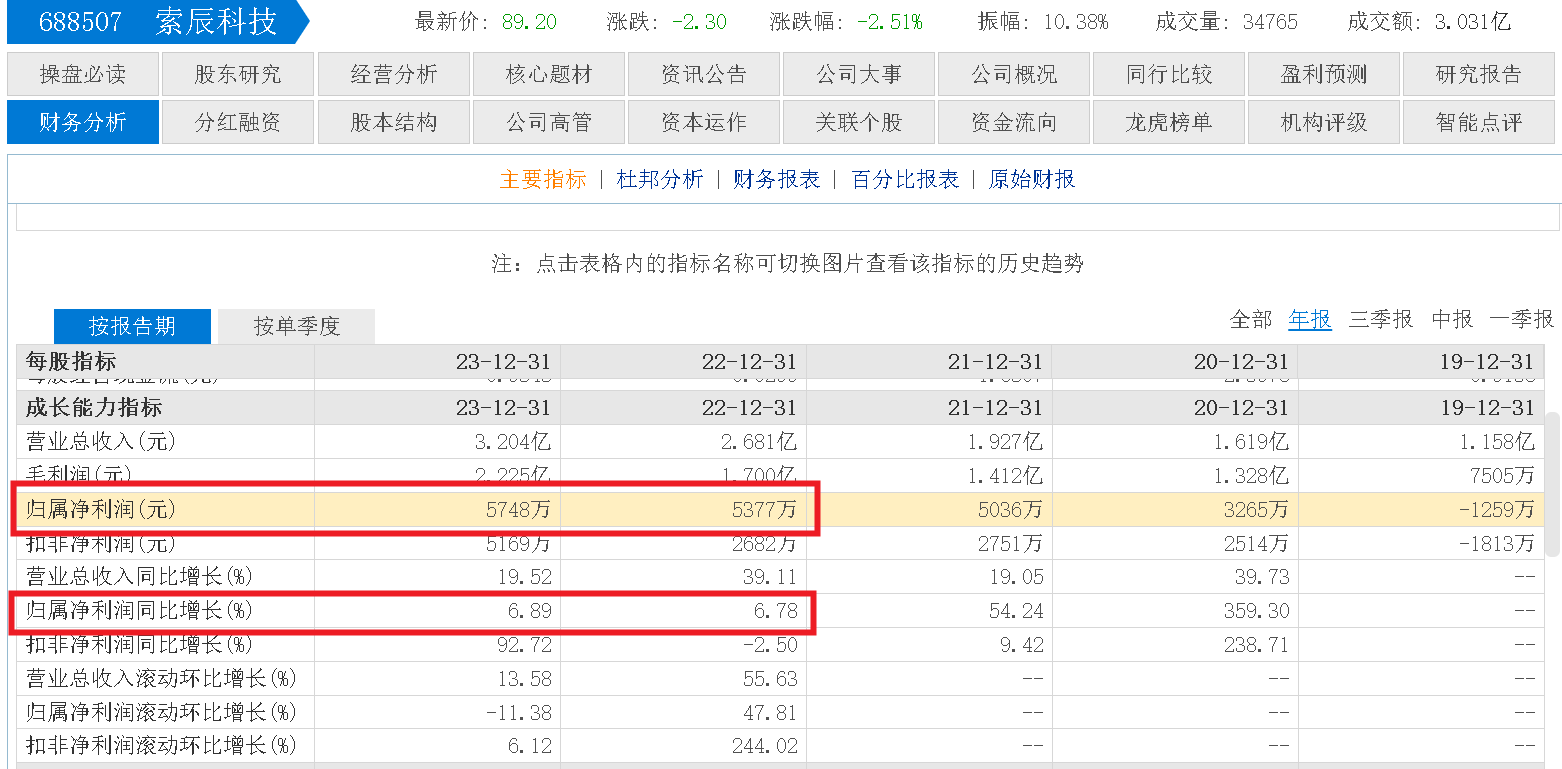Image resolution: width=1562 pixels, height=769 pixels.
Task: Filter reports by 全部
Action: (x=1251, y=319)
